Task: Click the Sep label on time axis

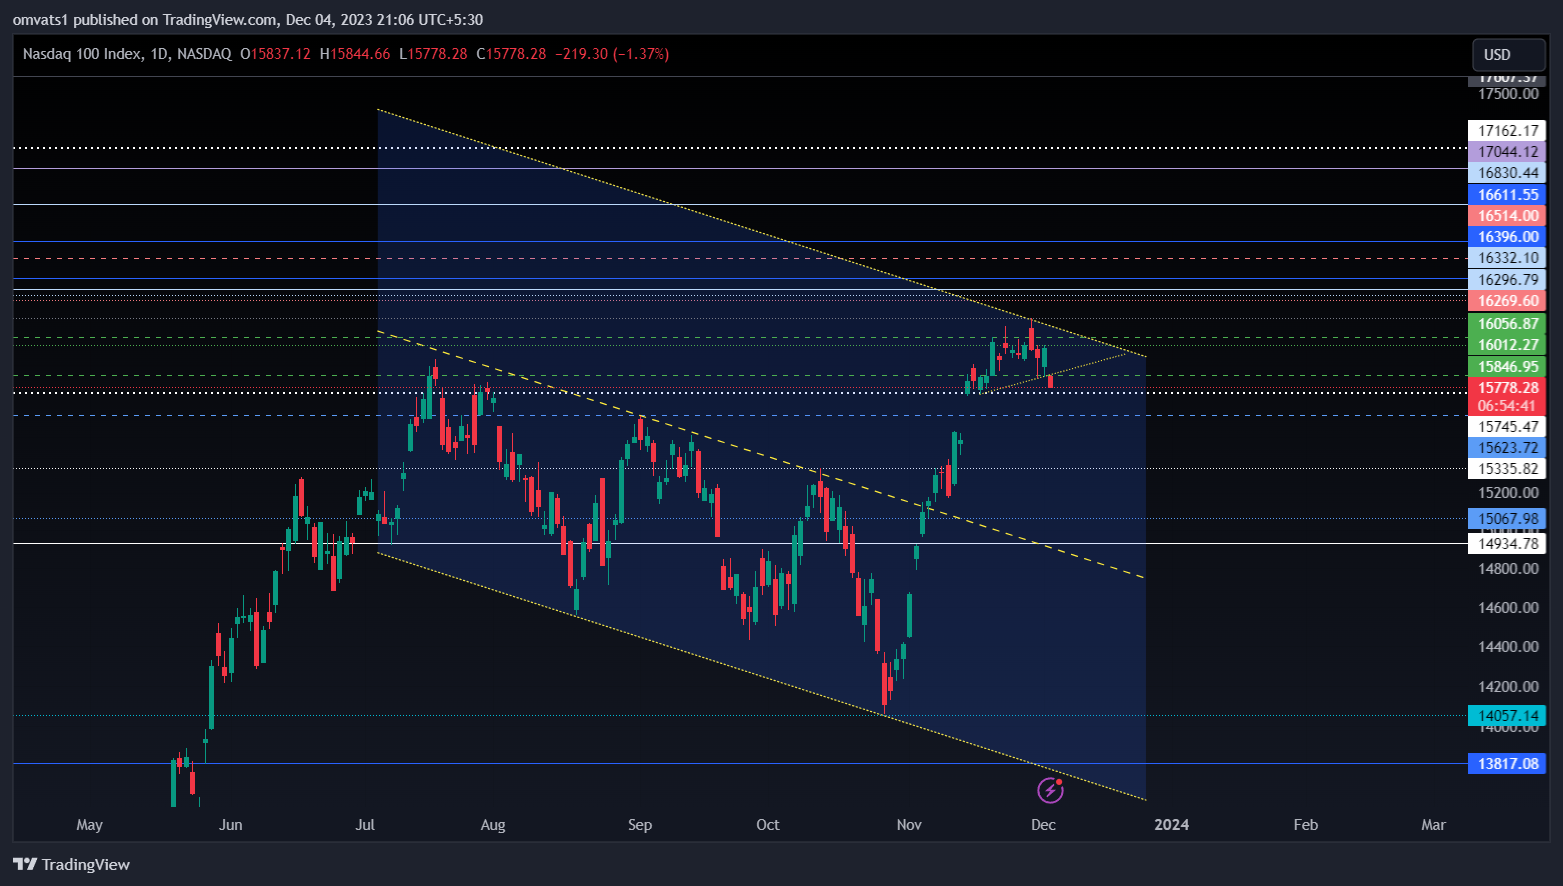Action: coord(640,825)
